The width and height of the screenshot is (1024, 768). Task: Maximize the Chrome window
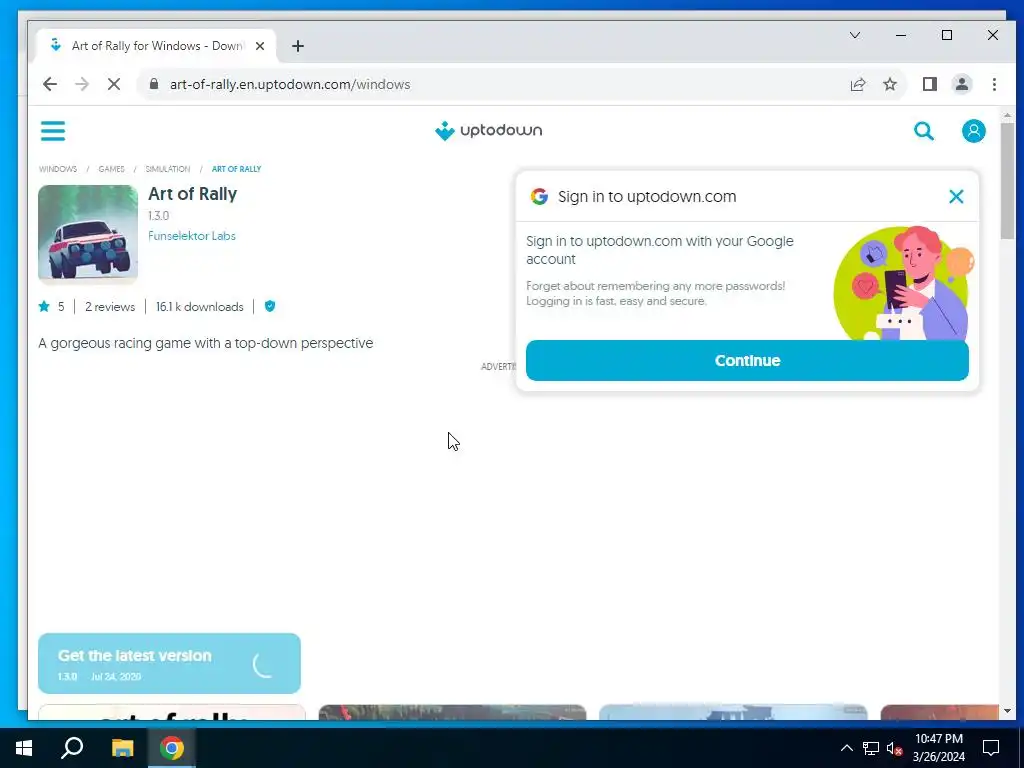tap(946, 35)
